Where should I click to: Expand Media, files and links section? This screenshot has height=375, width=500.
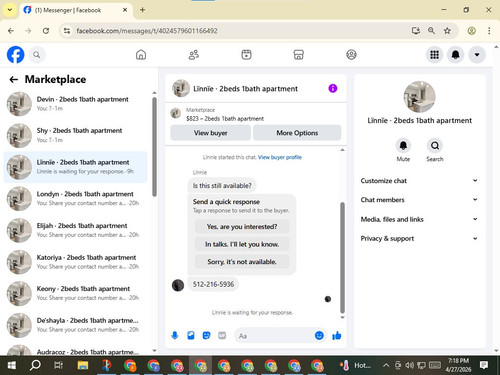click(419, 219)
